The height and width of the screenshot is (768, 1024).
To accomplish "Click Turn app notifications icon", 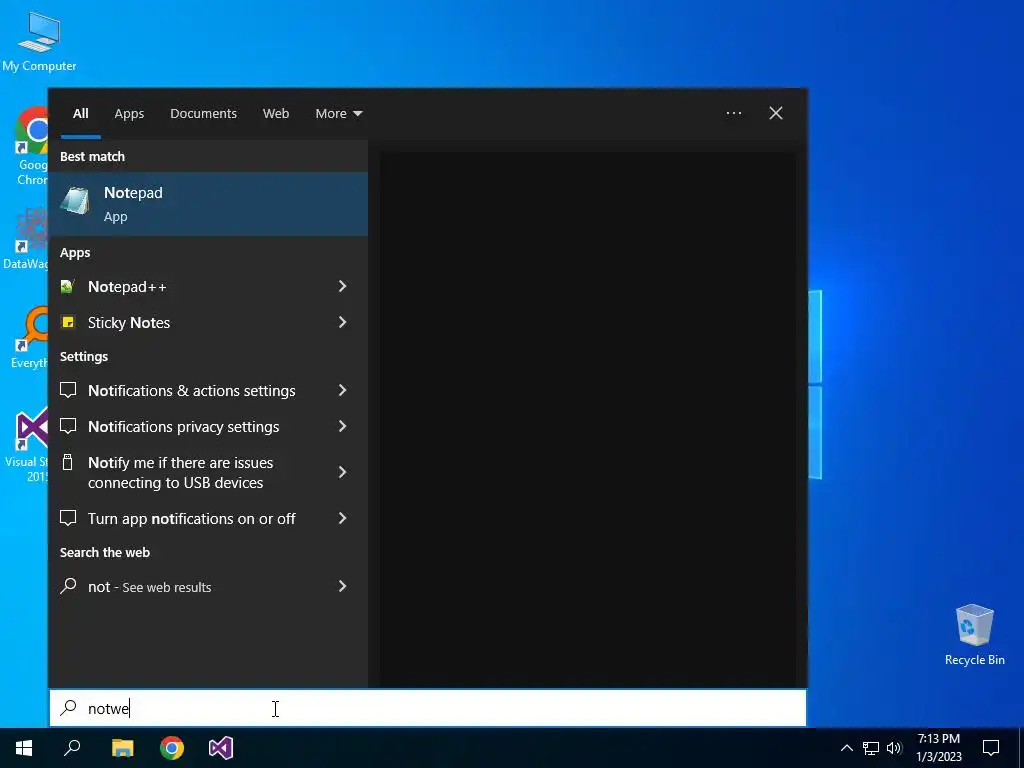I will click(x=68, y=518).
